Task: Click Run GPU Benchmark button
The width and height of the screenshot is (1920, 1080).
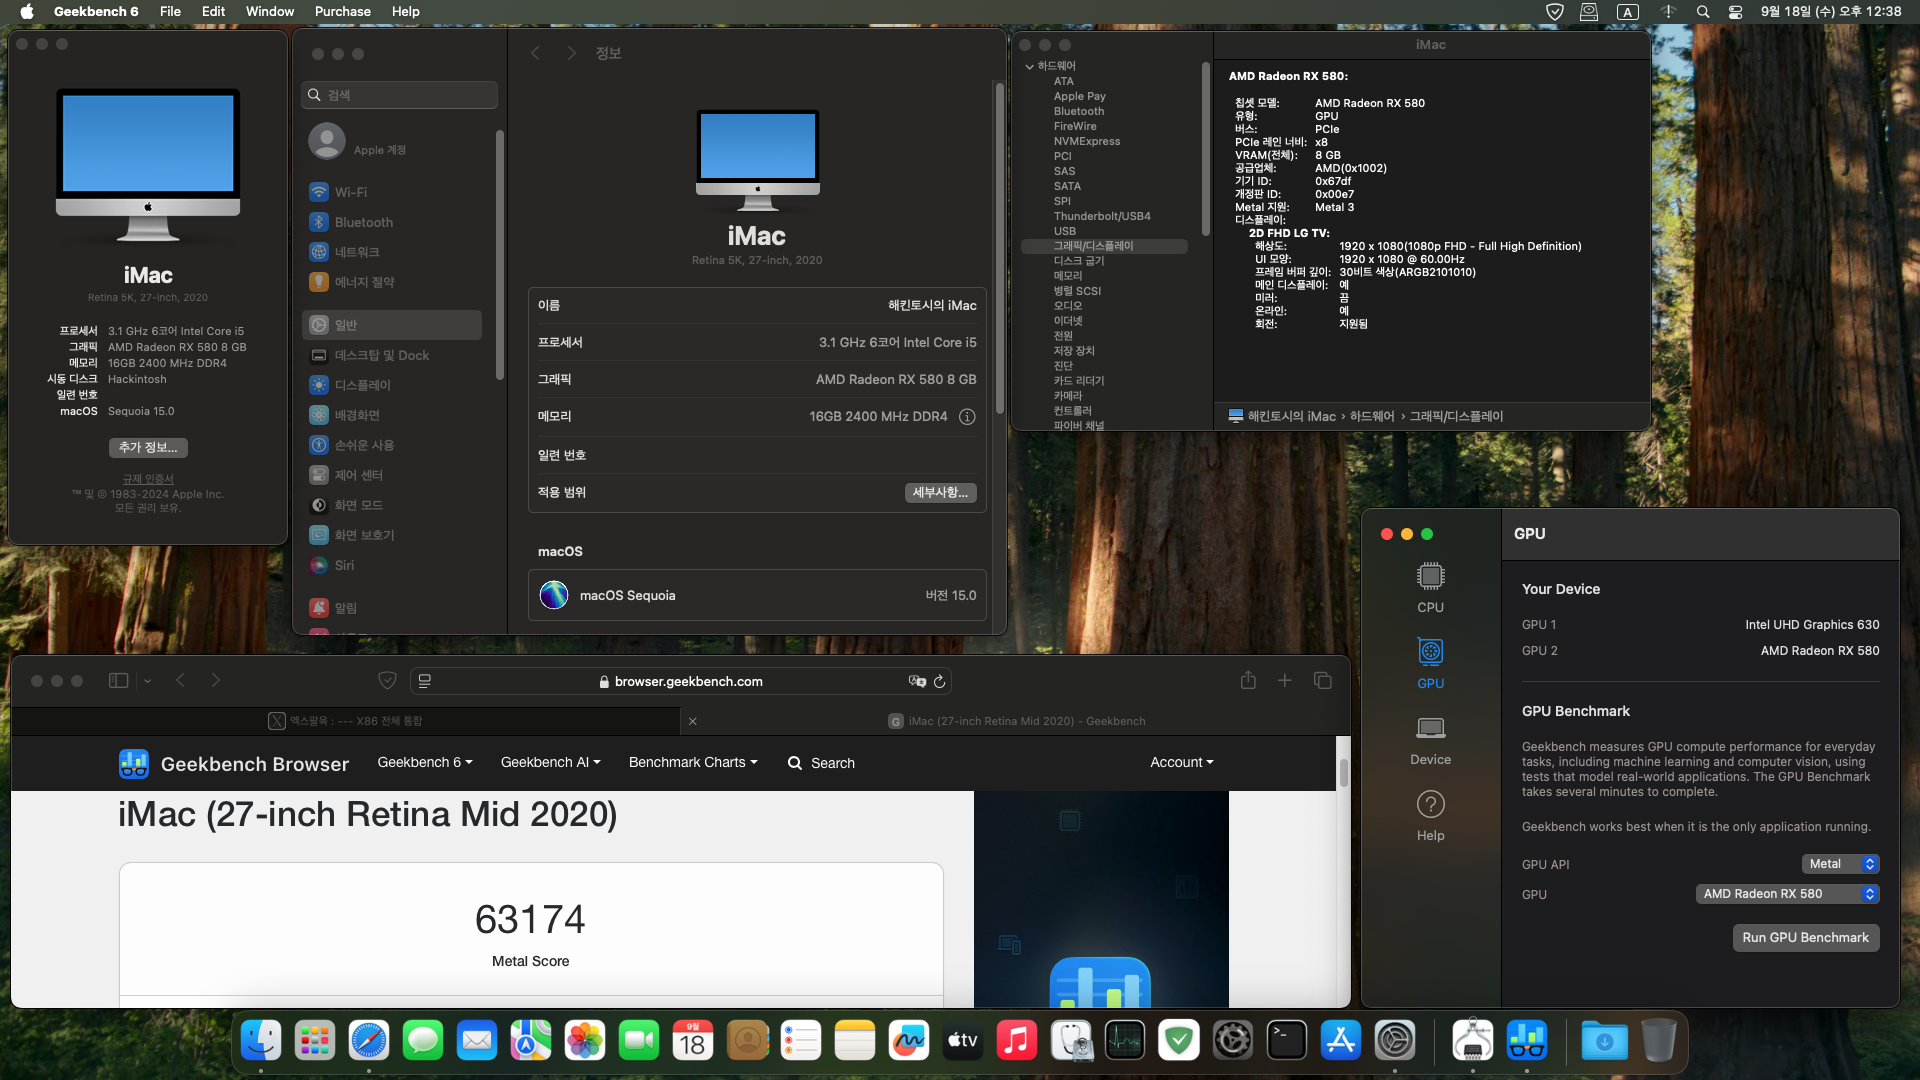Action: (1805, 938)
